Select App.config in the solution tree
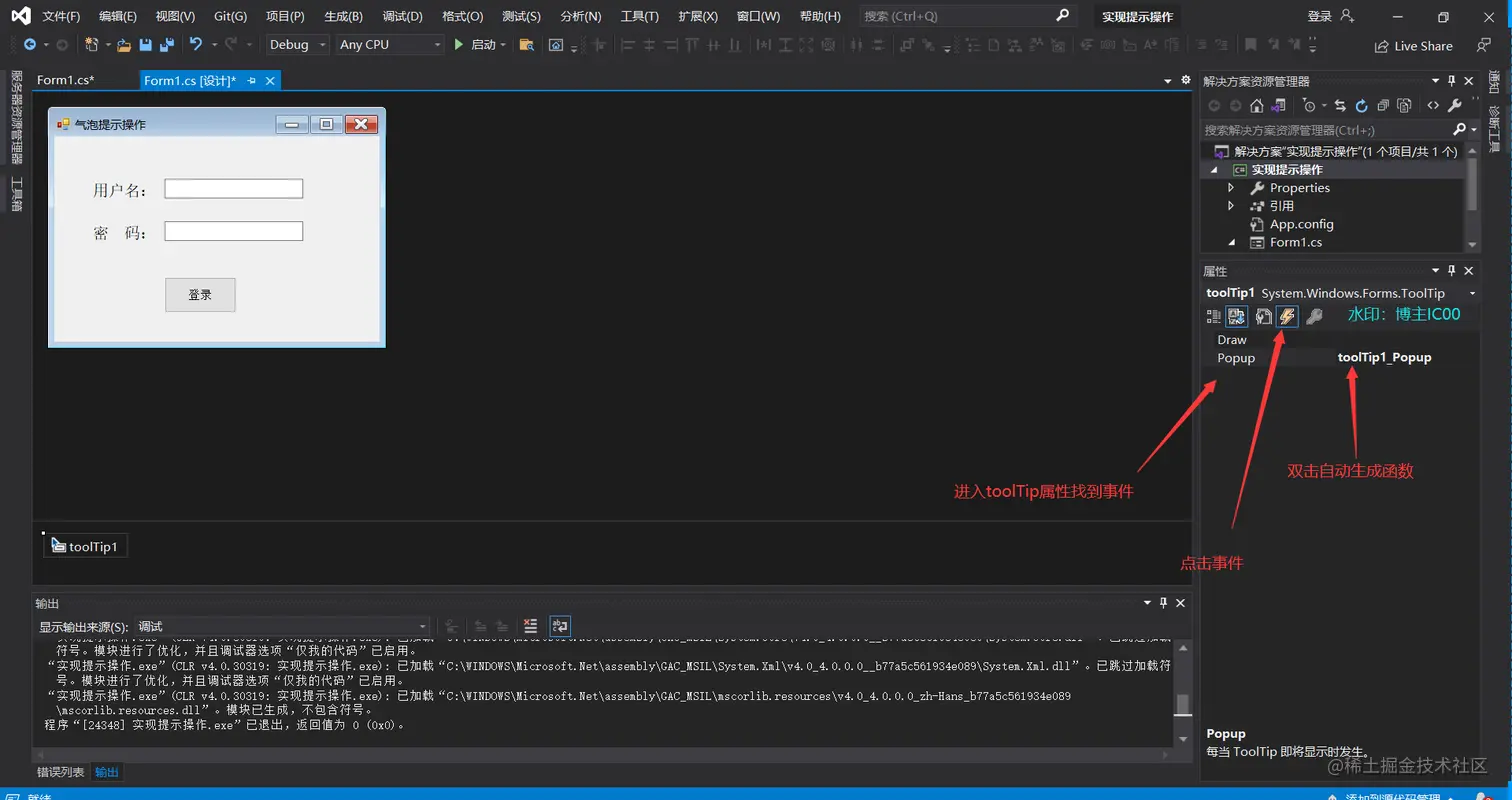1512x800 pixels. click(1301, 224)
